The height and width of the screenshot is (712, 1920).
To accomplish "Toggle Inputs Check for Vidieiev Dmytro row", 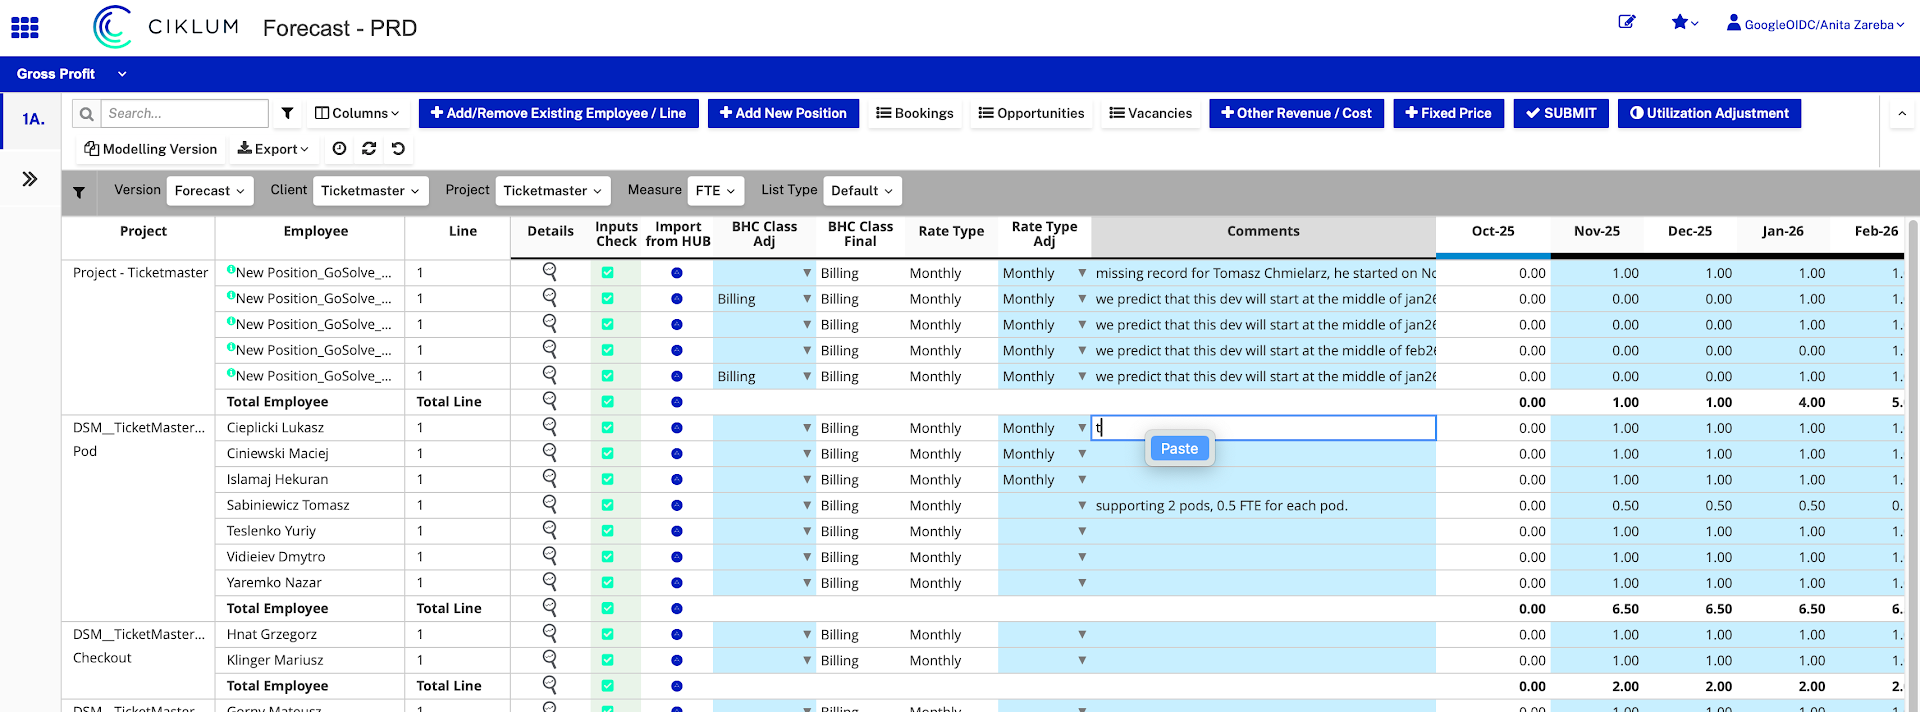I will [607, 557].
